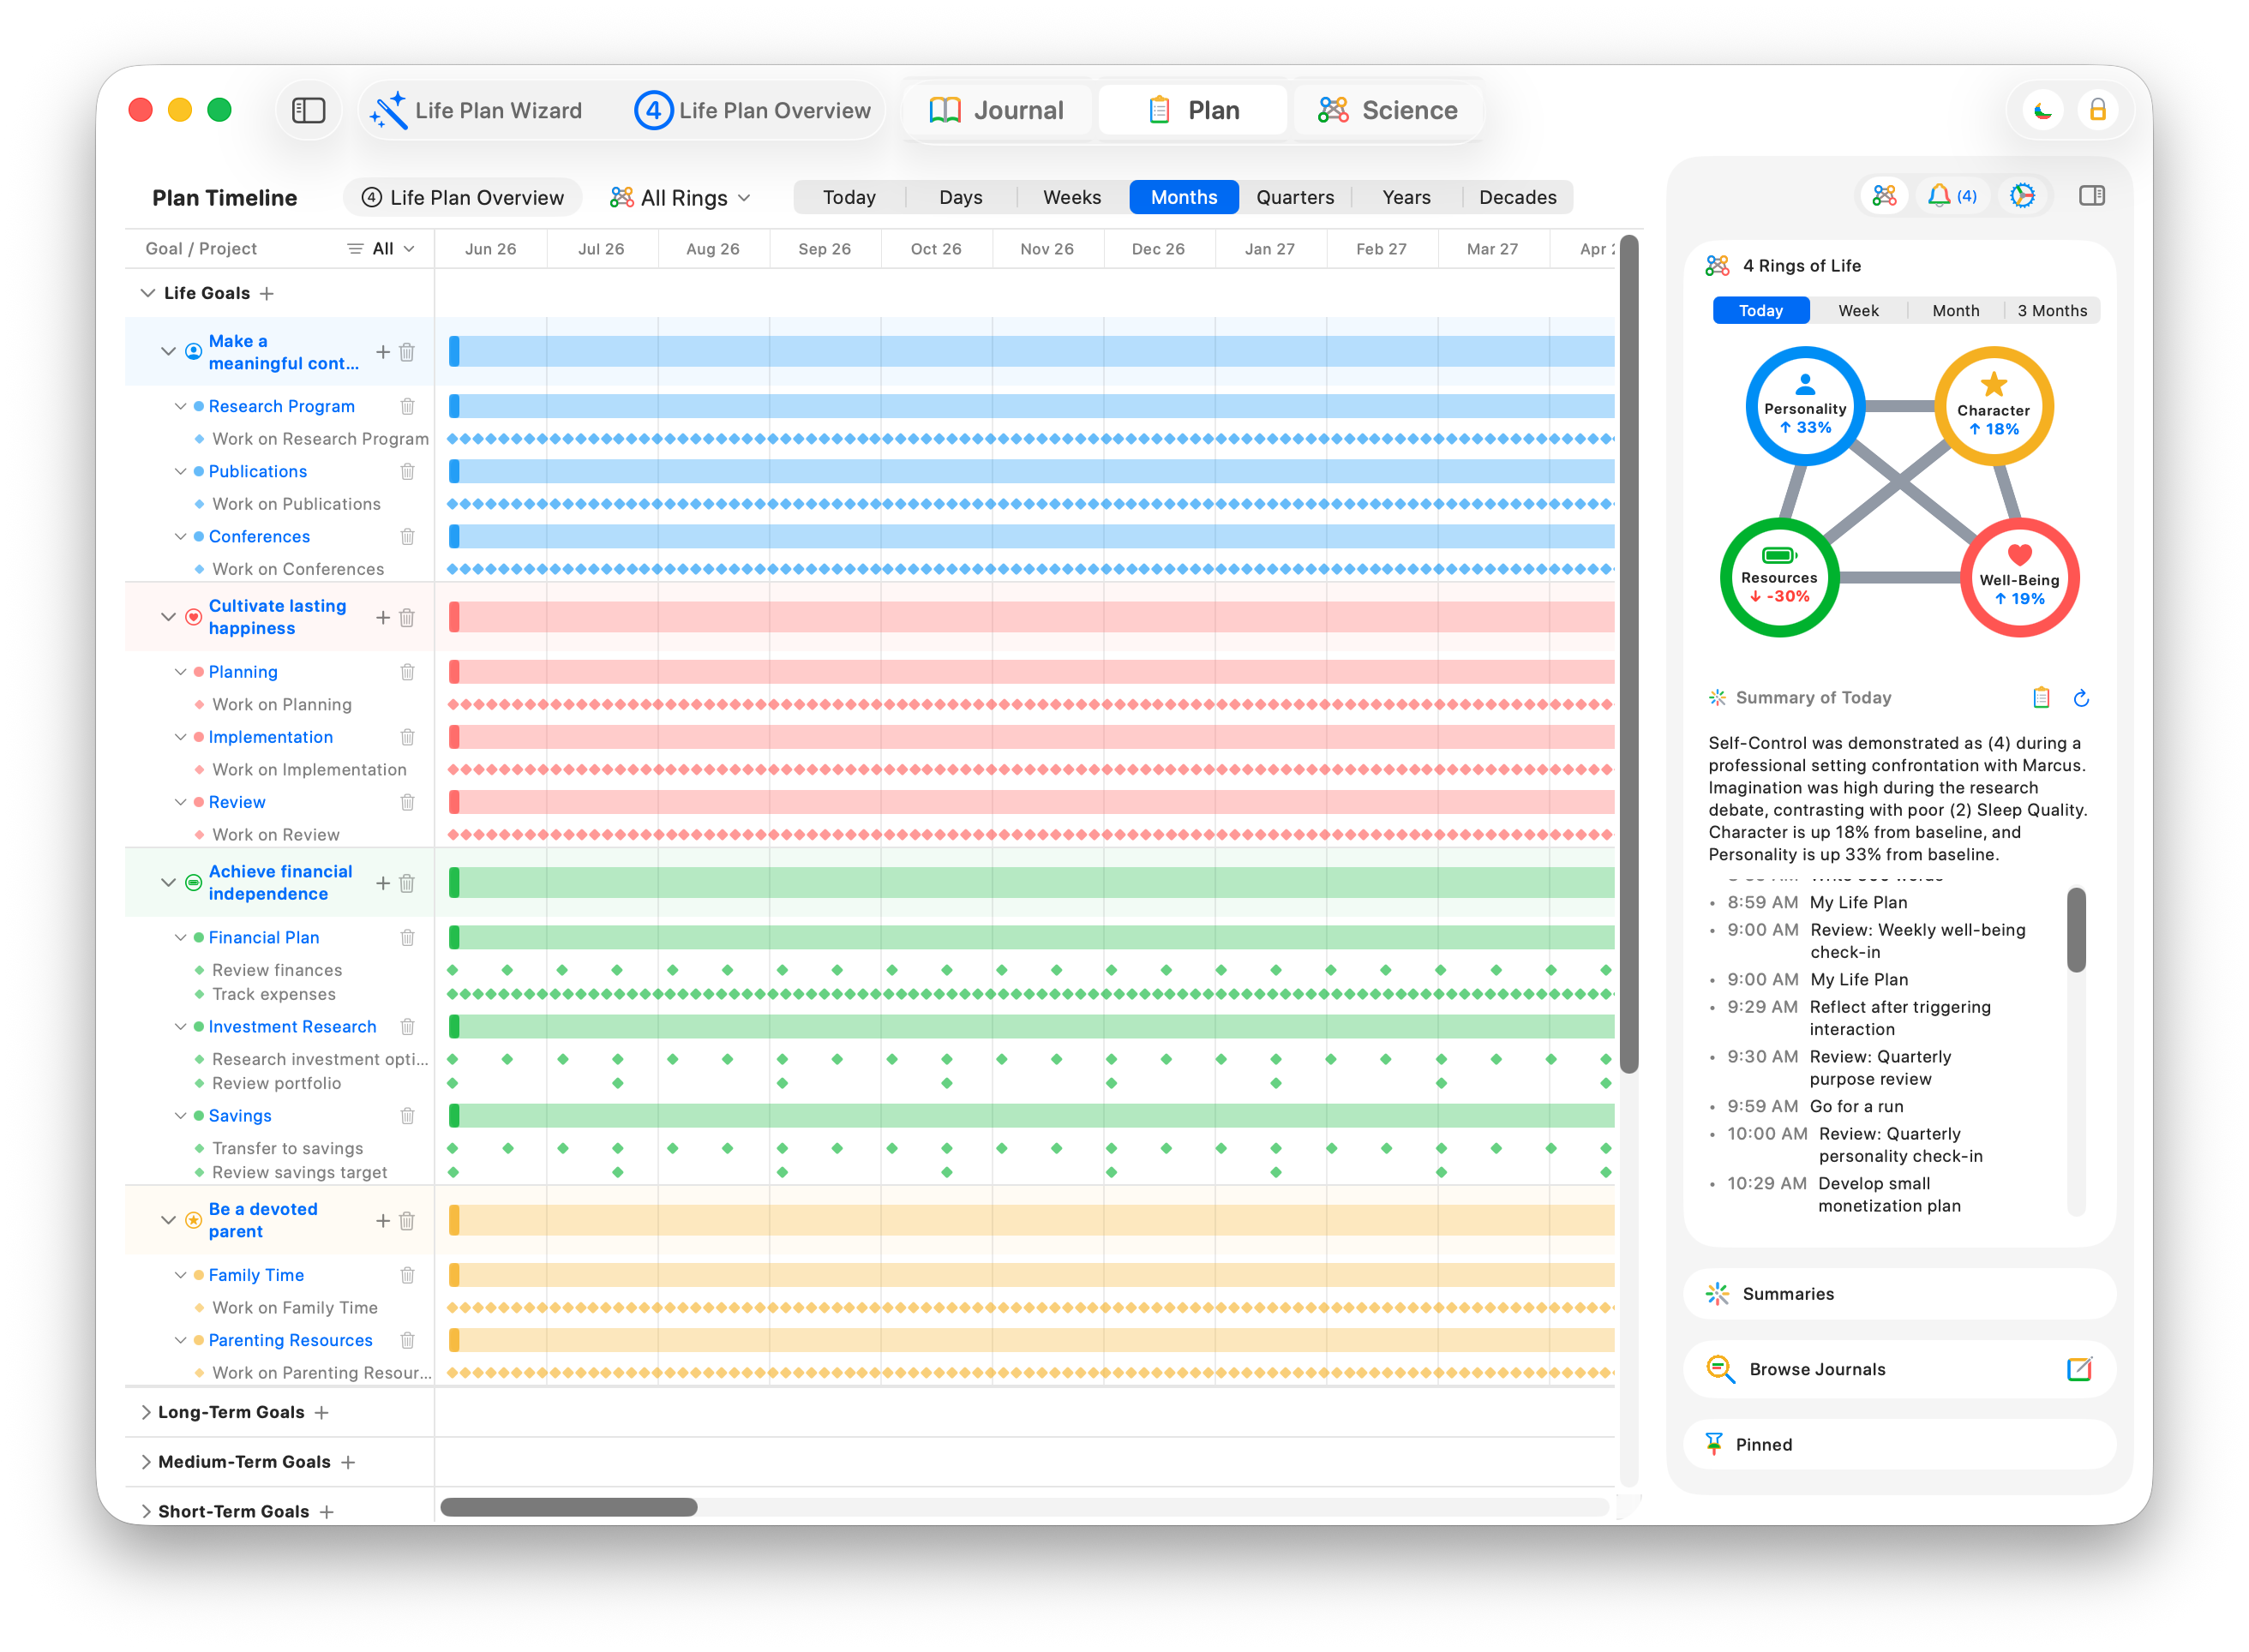Expand the Long-Term Goals section

coord(146,1412)
